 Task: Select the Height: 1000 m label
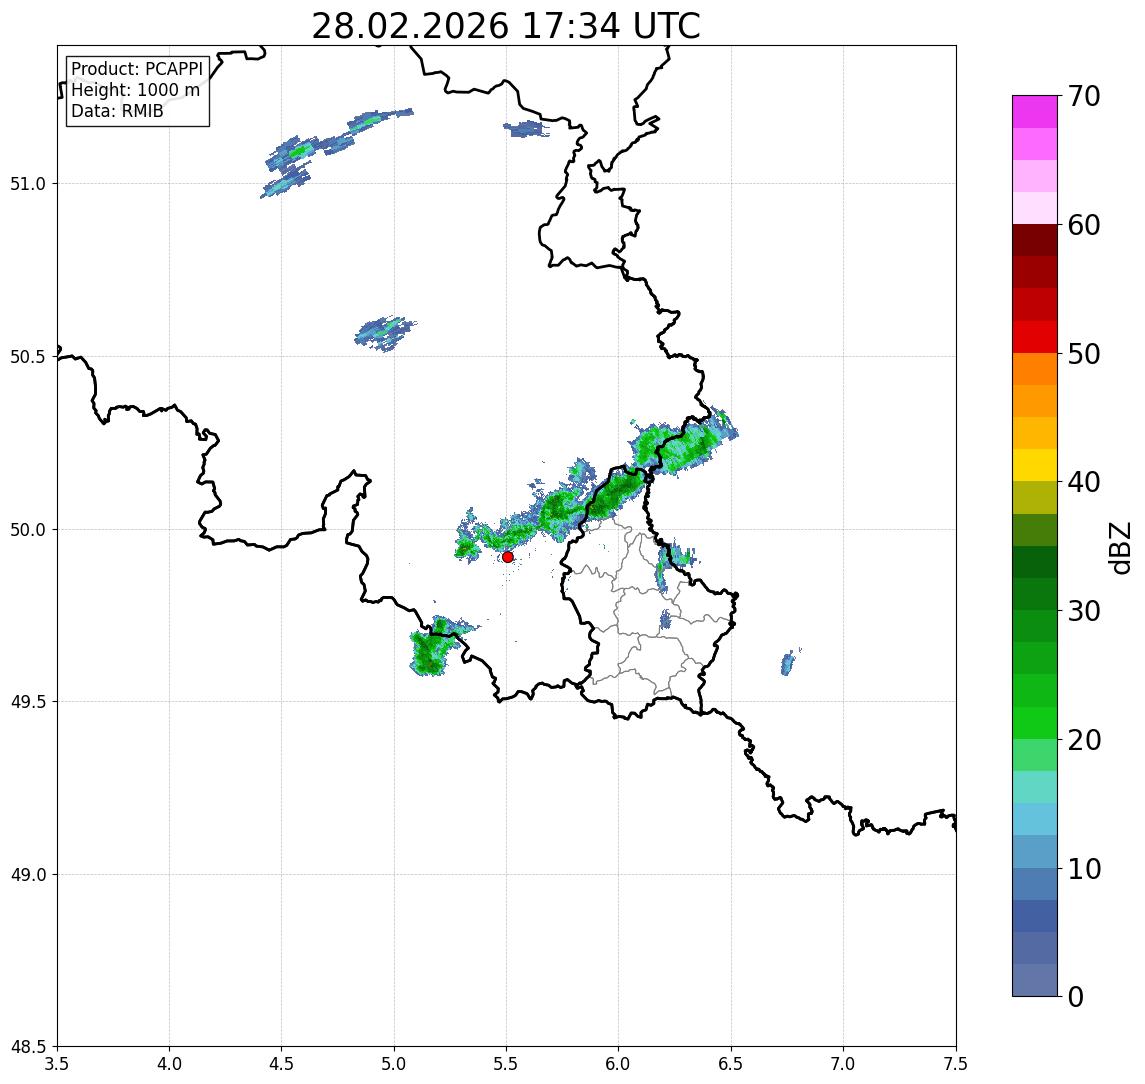pyautogui.click(x=135, y=90)
